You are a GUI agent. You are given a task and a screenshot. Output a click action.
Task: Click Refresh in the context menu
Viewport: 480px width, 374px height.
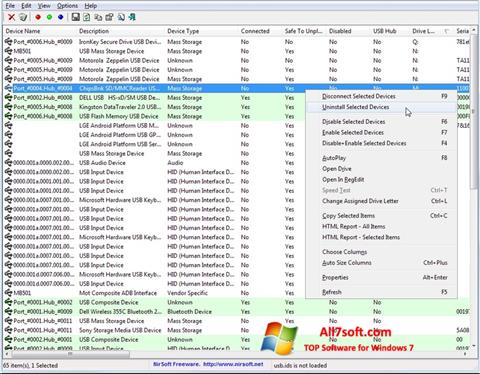382,292
